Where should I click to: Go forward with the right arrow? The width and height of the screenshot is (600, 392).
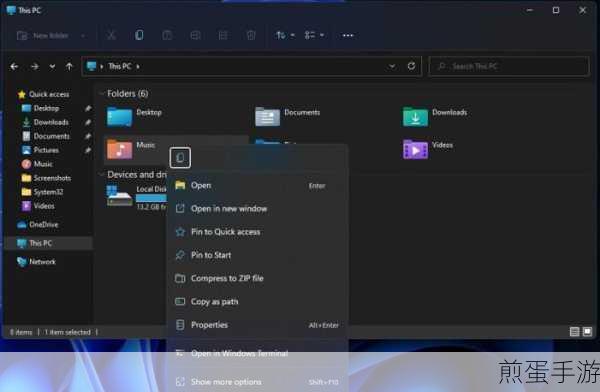(34, 67)
